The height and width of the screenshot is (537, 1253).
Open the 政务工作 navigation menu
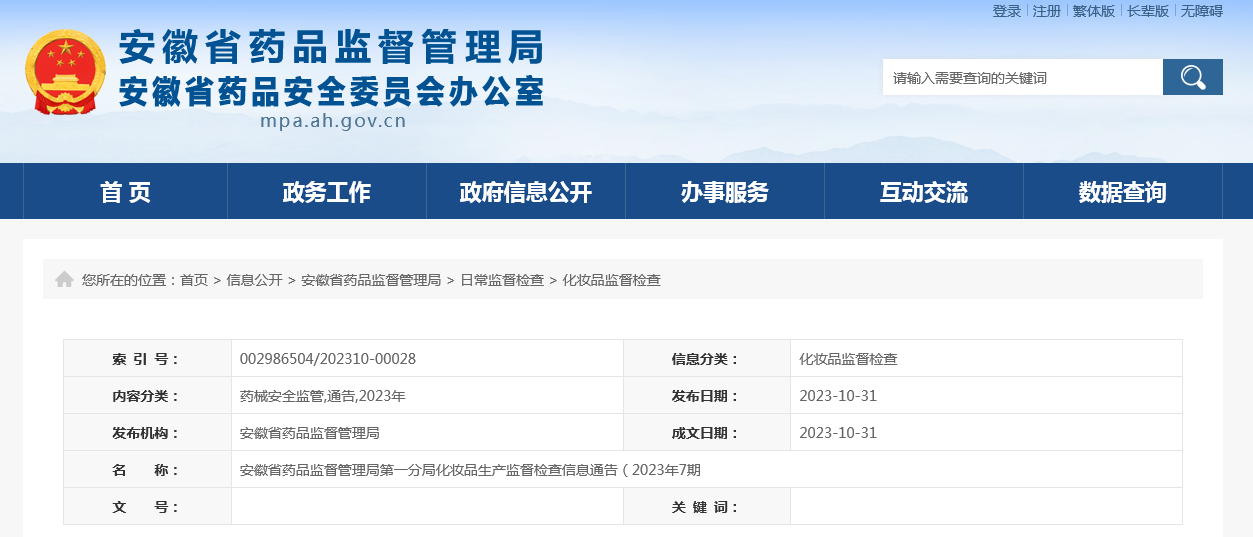(x=326, y=192)
